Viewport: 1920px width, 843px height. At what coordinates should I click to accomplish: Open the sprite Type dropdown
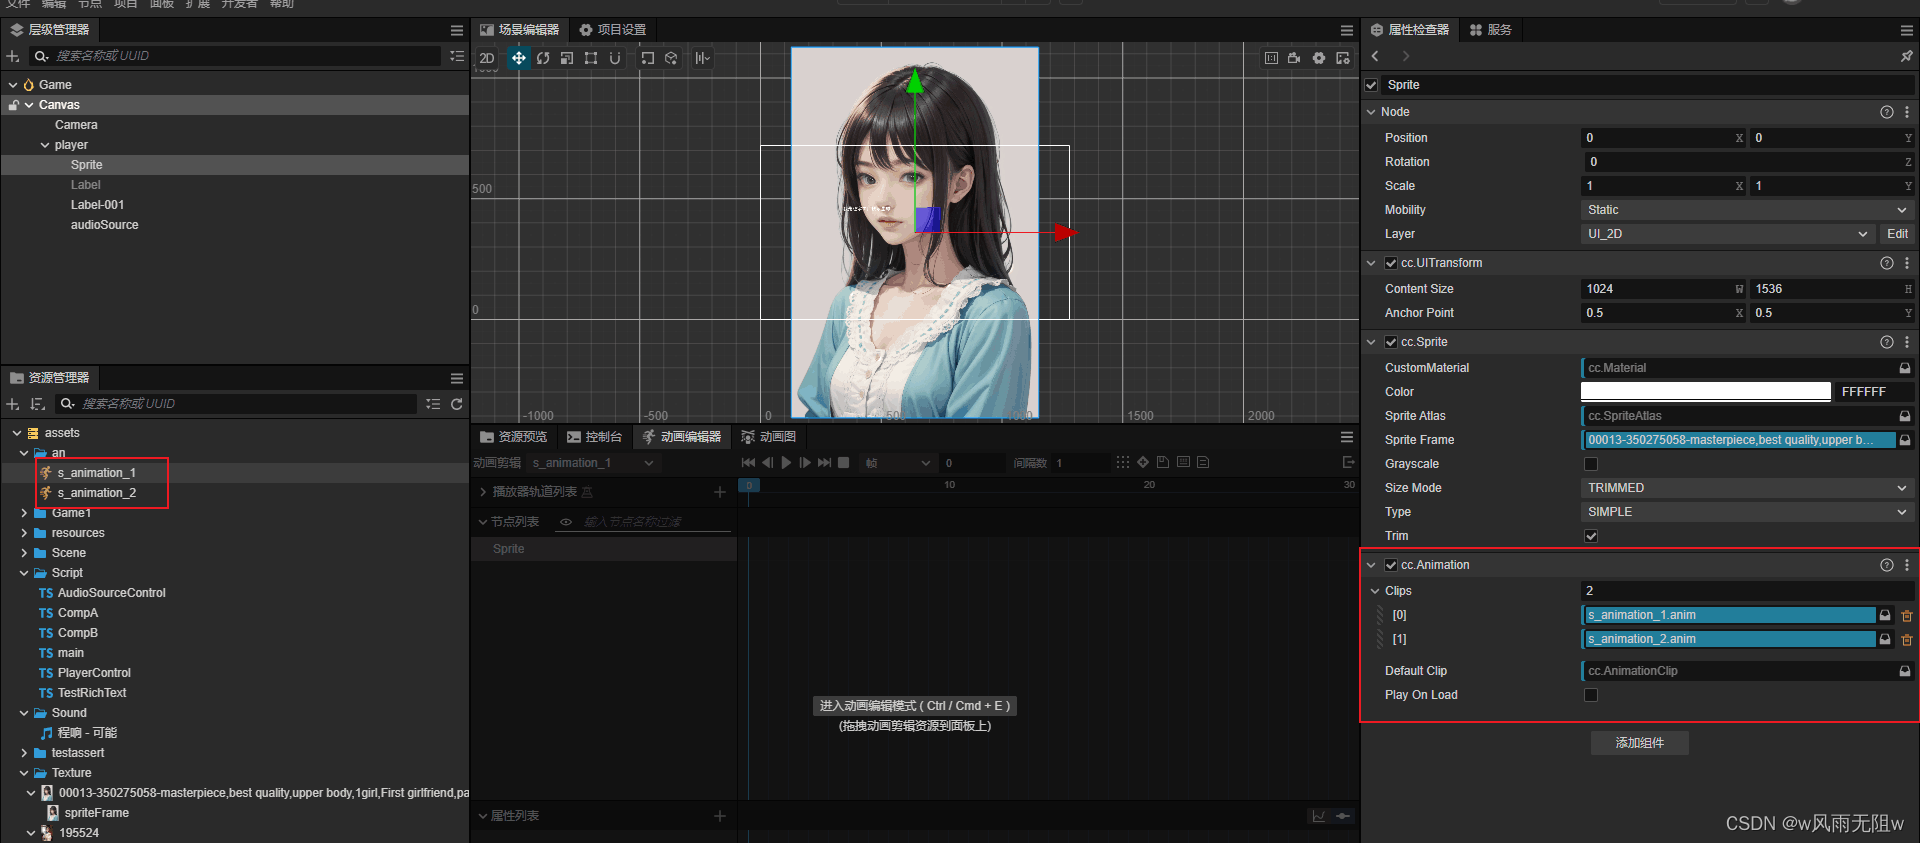[x=1747, y=512]
